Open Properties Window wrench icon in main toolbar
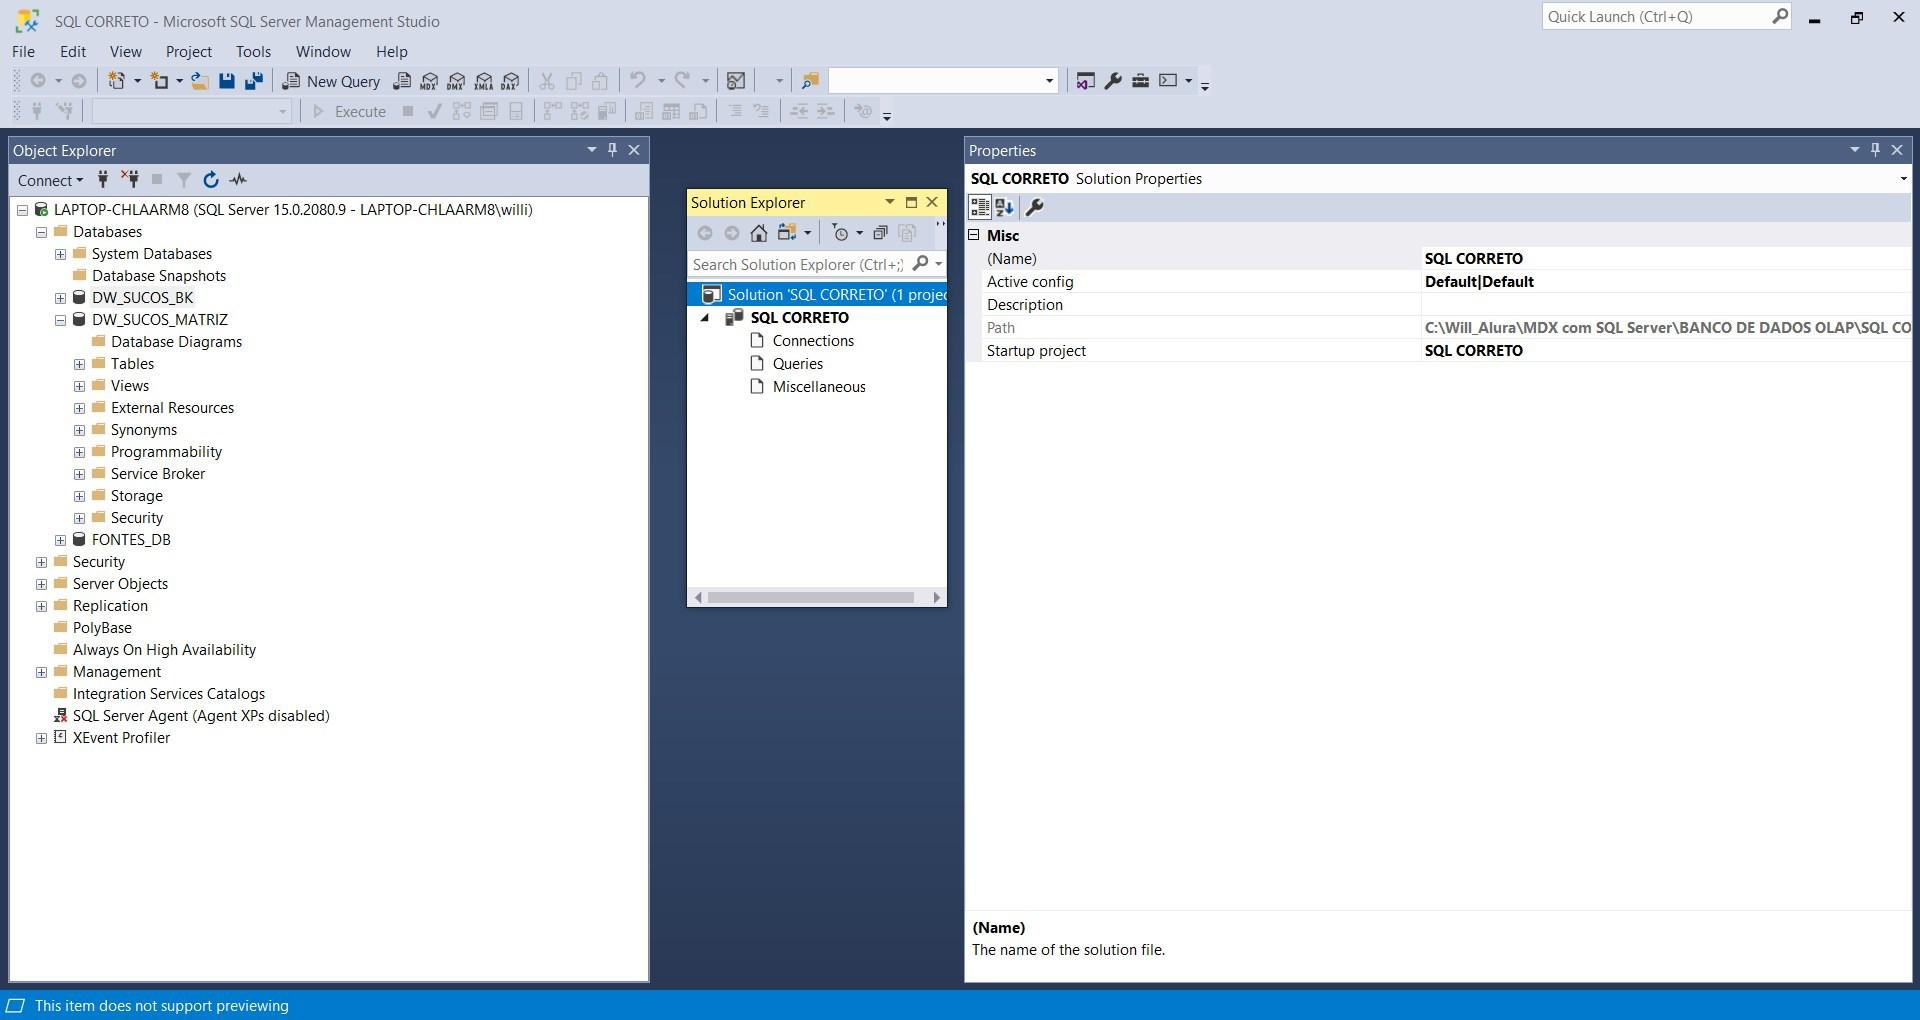 [x=1113, y=81]
